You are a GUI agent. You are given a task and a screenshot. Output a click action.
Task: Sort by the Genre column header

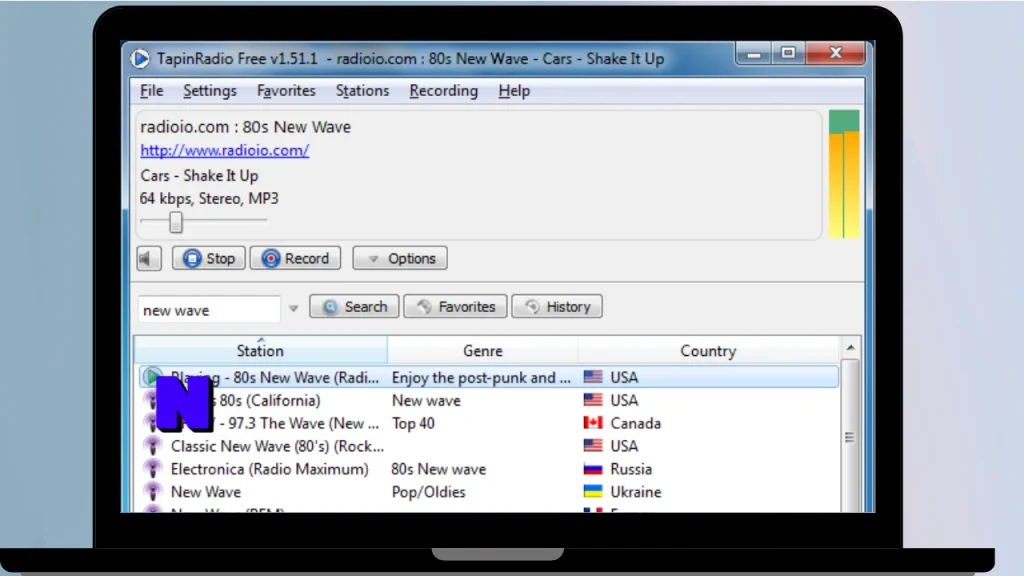483,351
